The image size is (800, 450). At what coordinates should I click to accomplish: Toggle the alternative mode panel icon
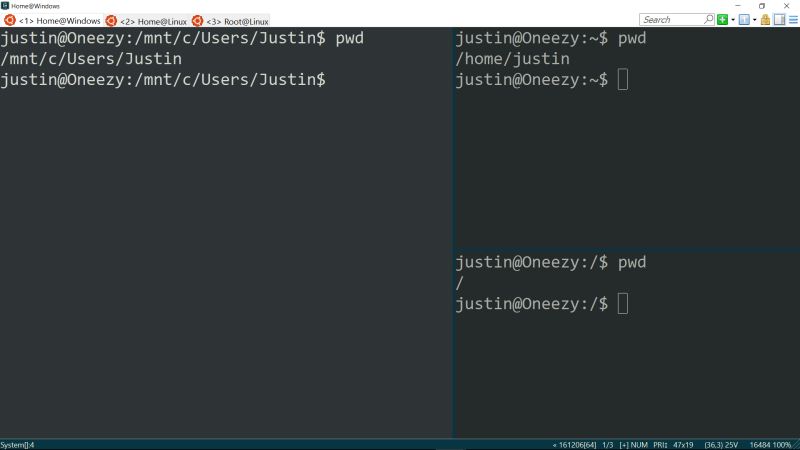point(779,20)
